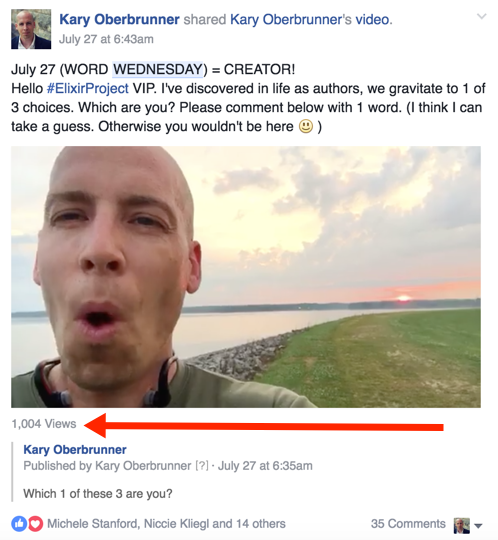Viewport: 498px width, 540px height.
Task: Click the small commenting-as profile avatar
Action: tap(461, 526)
